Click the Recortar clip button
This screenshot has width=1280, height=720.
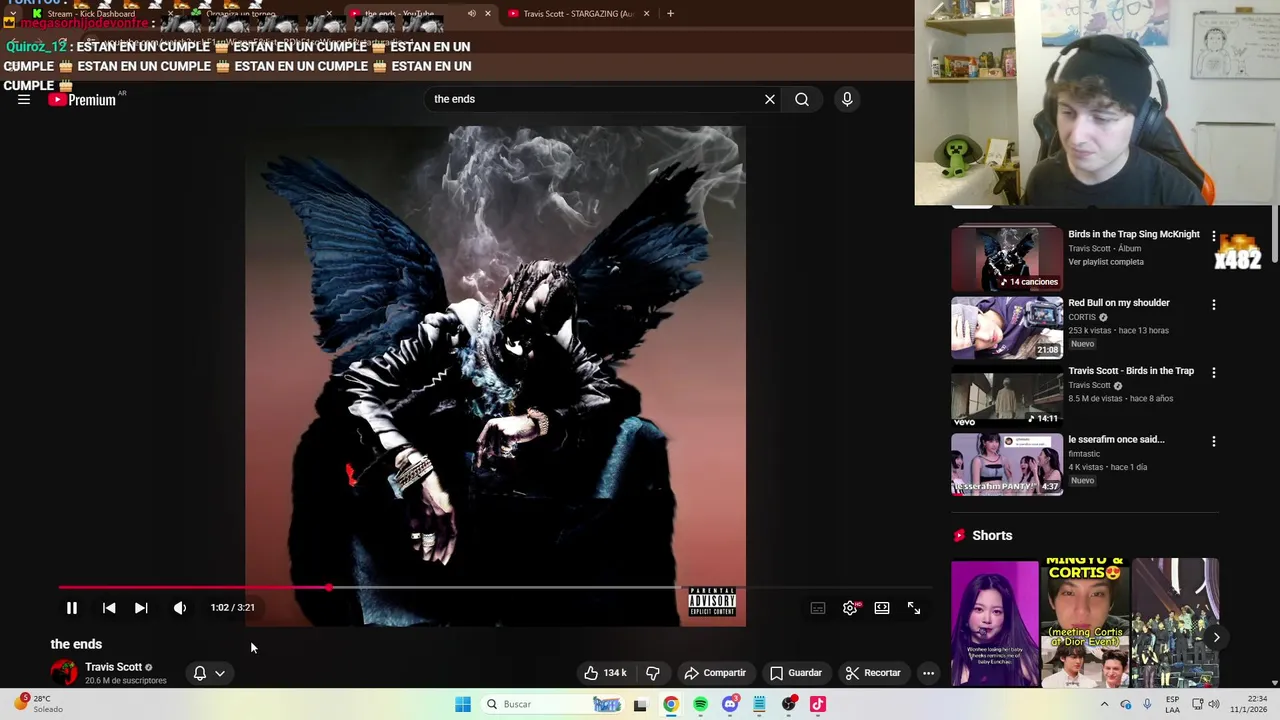pyautogui.click(x=873, y=673)
